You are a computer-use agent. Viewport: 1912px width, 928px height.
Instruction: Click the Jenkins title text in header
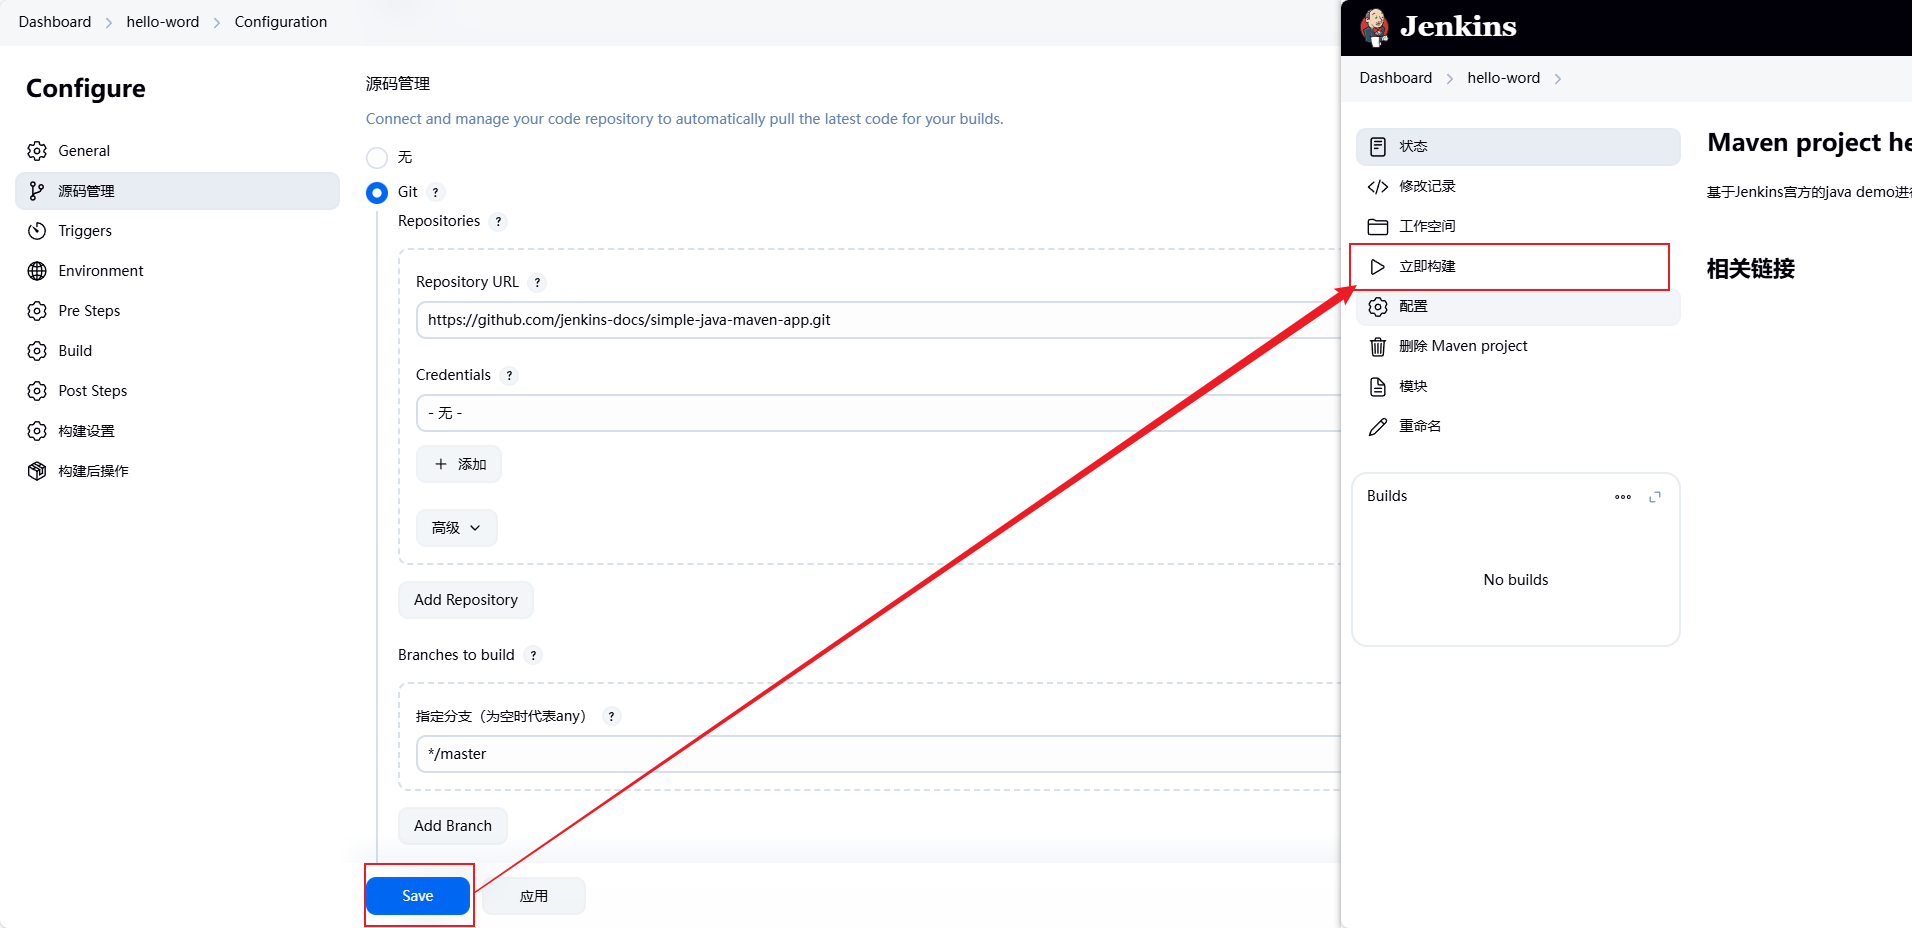[1458, 27]
